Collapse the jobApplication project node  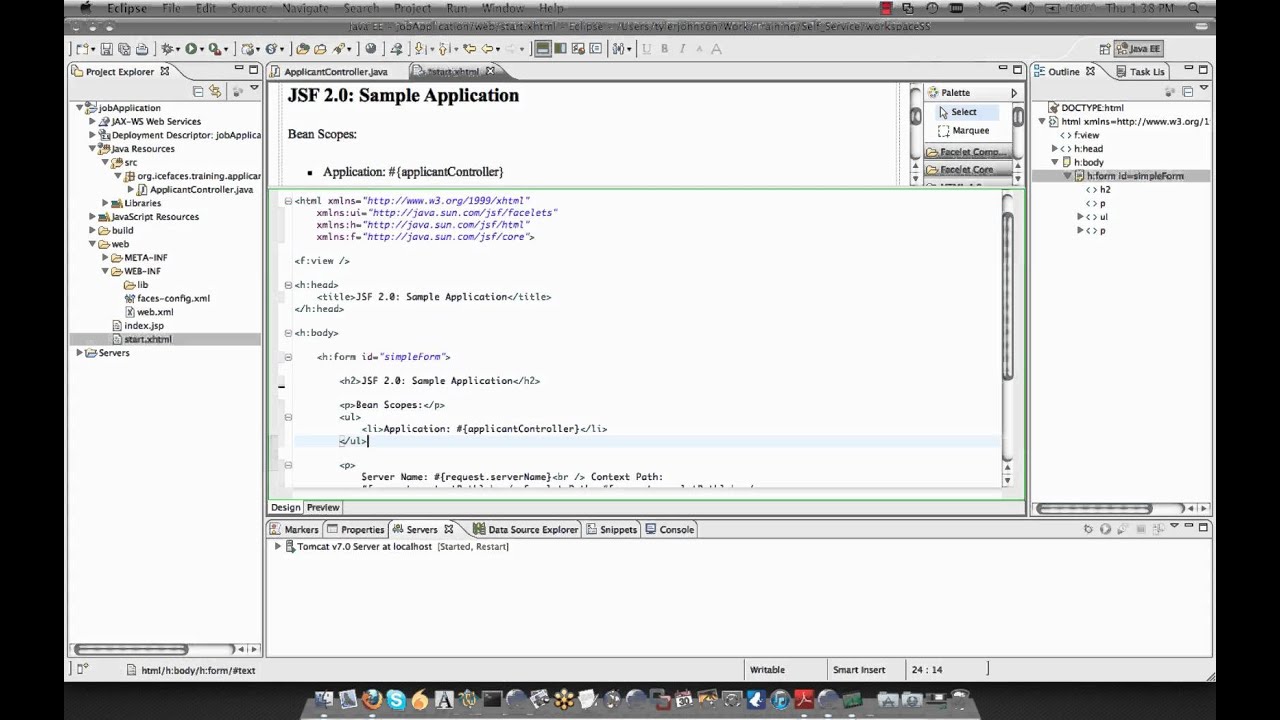pos(80,108)
